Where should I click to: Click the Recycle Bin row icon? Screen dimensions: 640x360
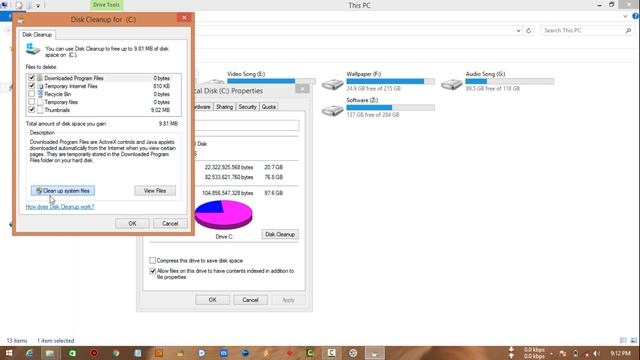coord(40,94)
